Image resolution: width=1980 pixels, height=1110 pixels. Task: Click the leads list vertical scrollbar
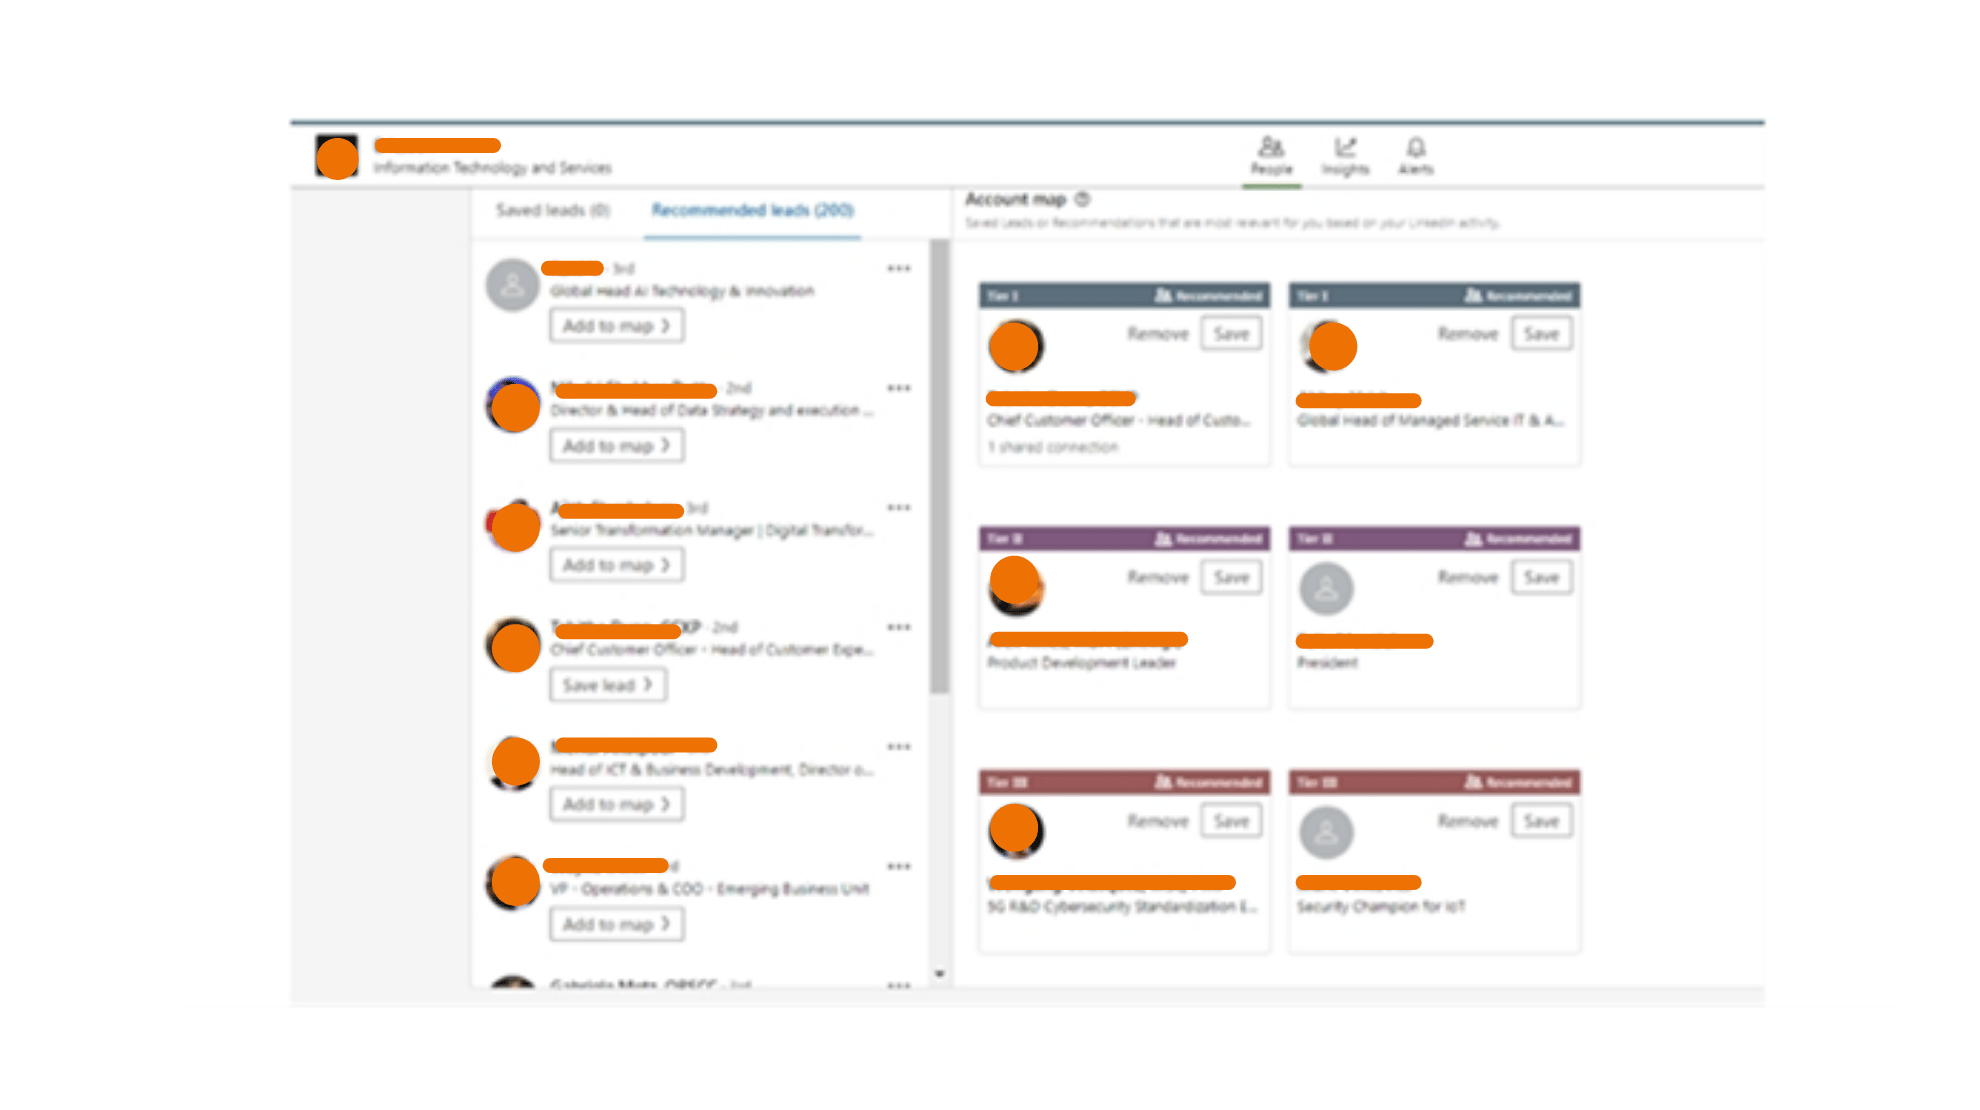(x=939, y=465)
